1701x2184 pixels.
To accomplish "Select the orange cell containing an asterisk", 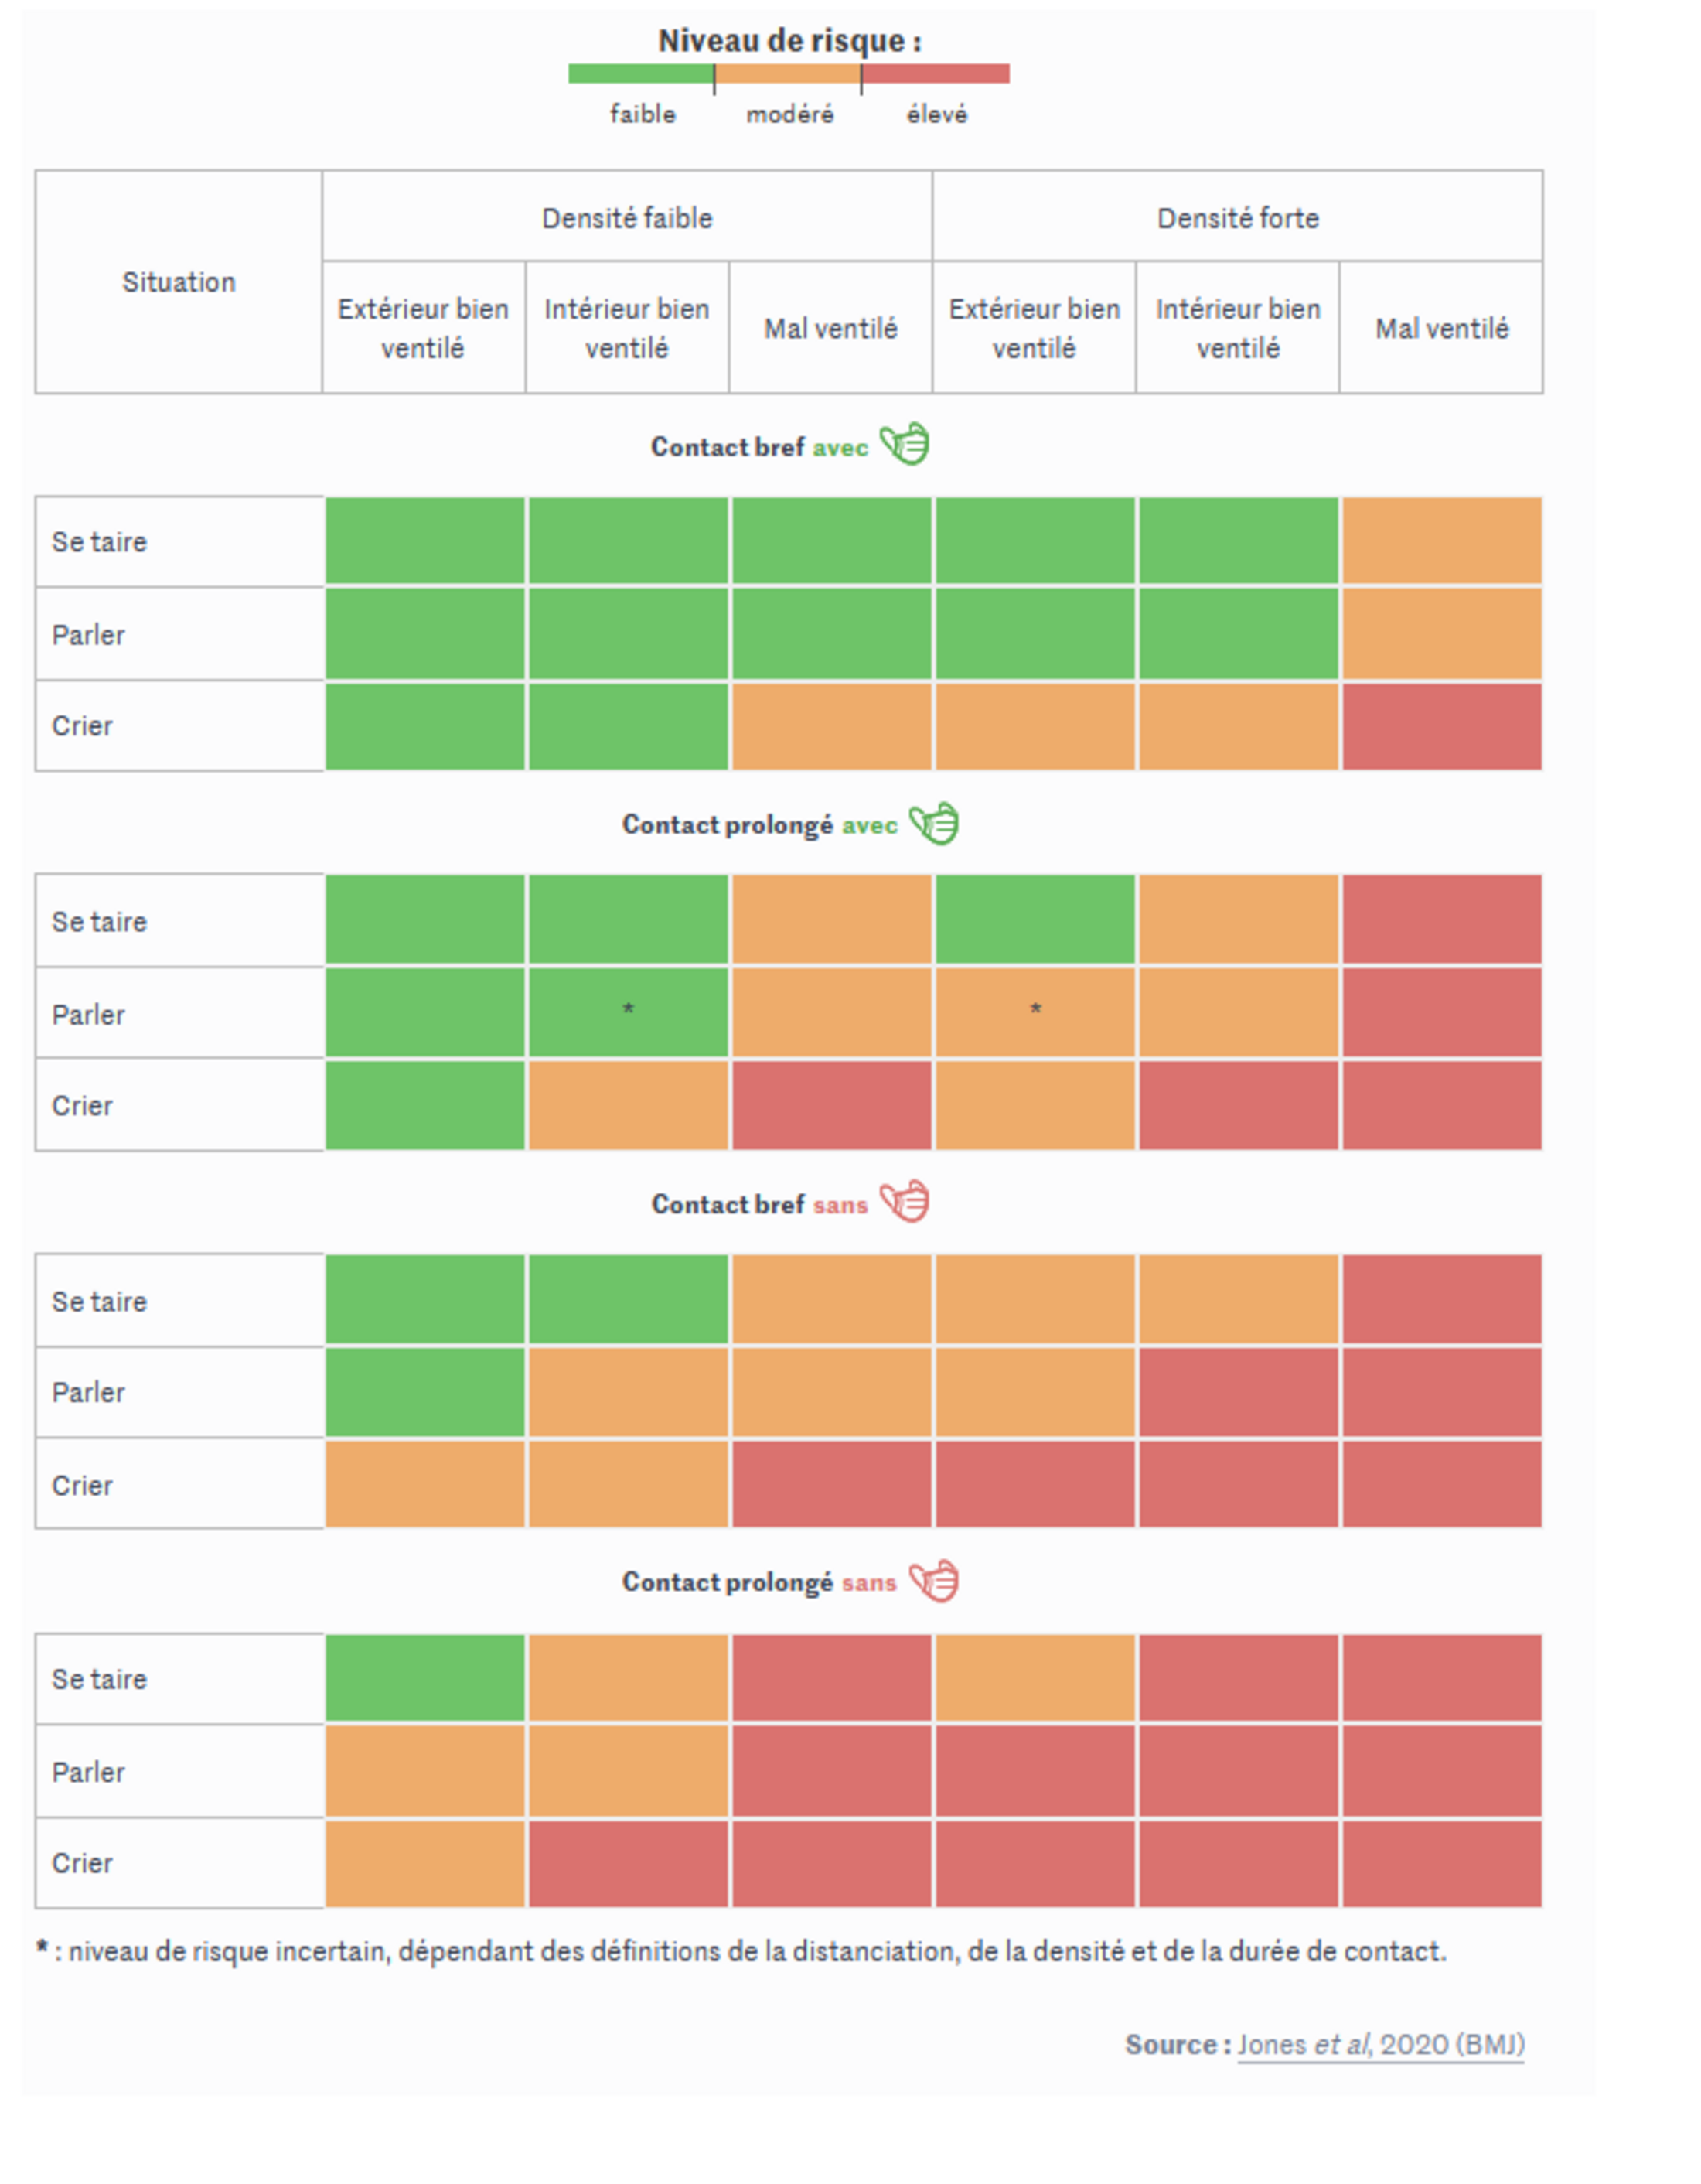I will pos(1035,1012).
